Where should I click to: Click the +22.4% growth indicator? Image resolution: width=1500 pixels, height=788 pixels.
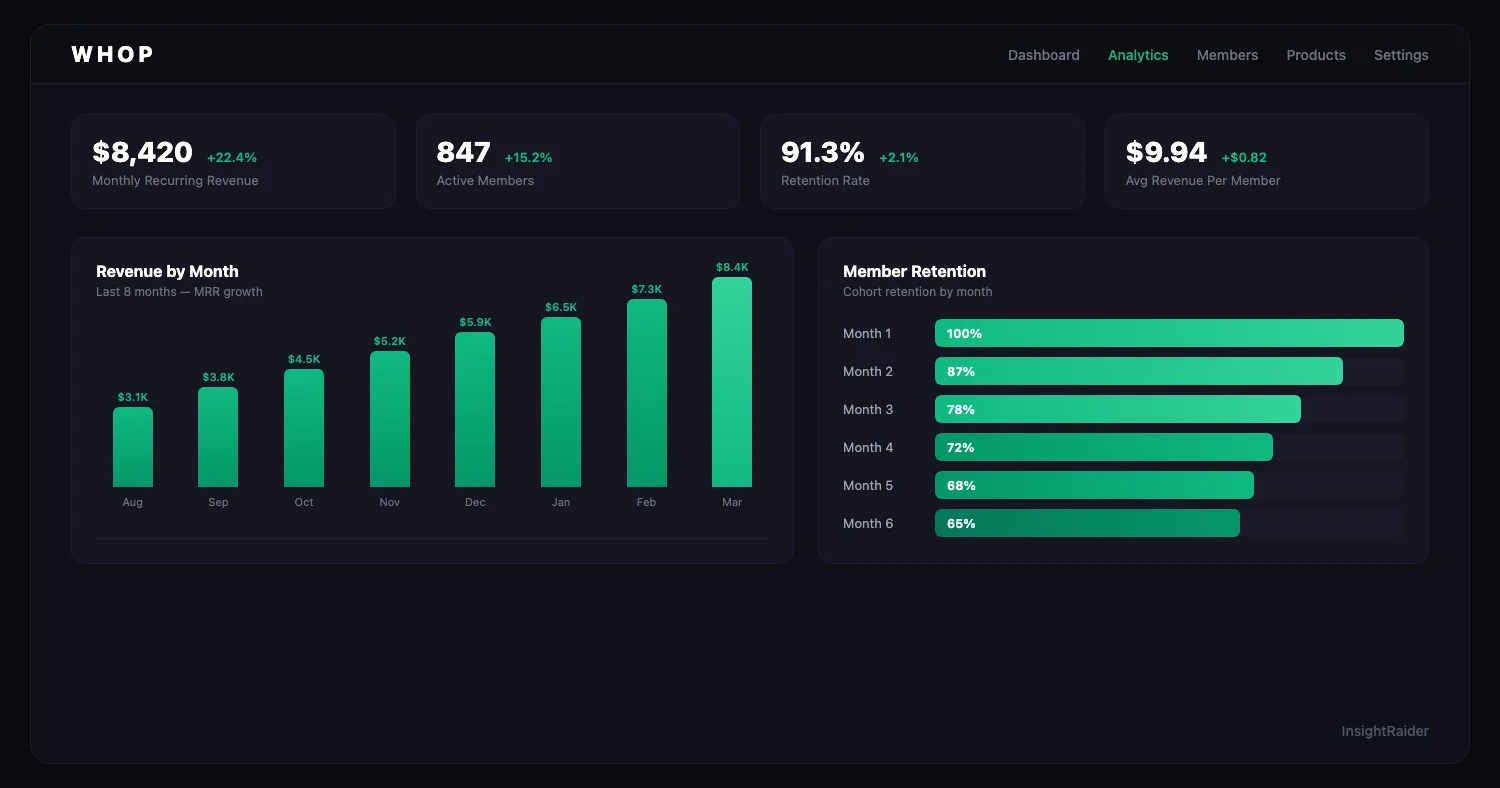click(232, 157)
